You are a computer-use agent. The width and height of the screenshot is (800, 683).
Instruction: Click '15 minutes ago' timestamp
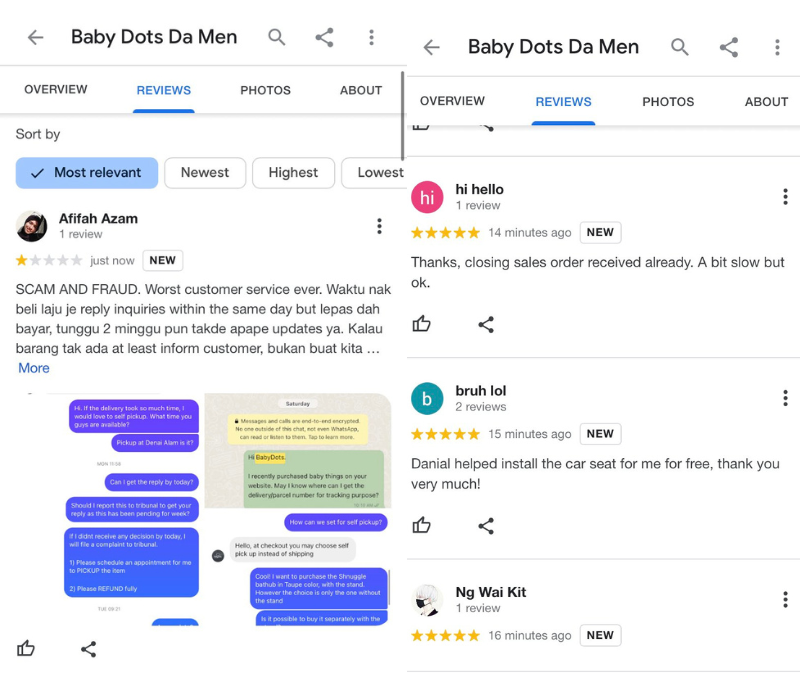pyautogui.click(x=530, y=434)
